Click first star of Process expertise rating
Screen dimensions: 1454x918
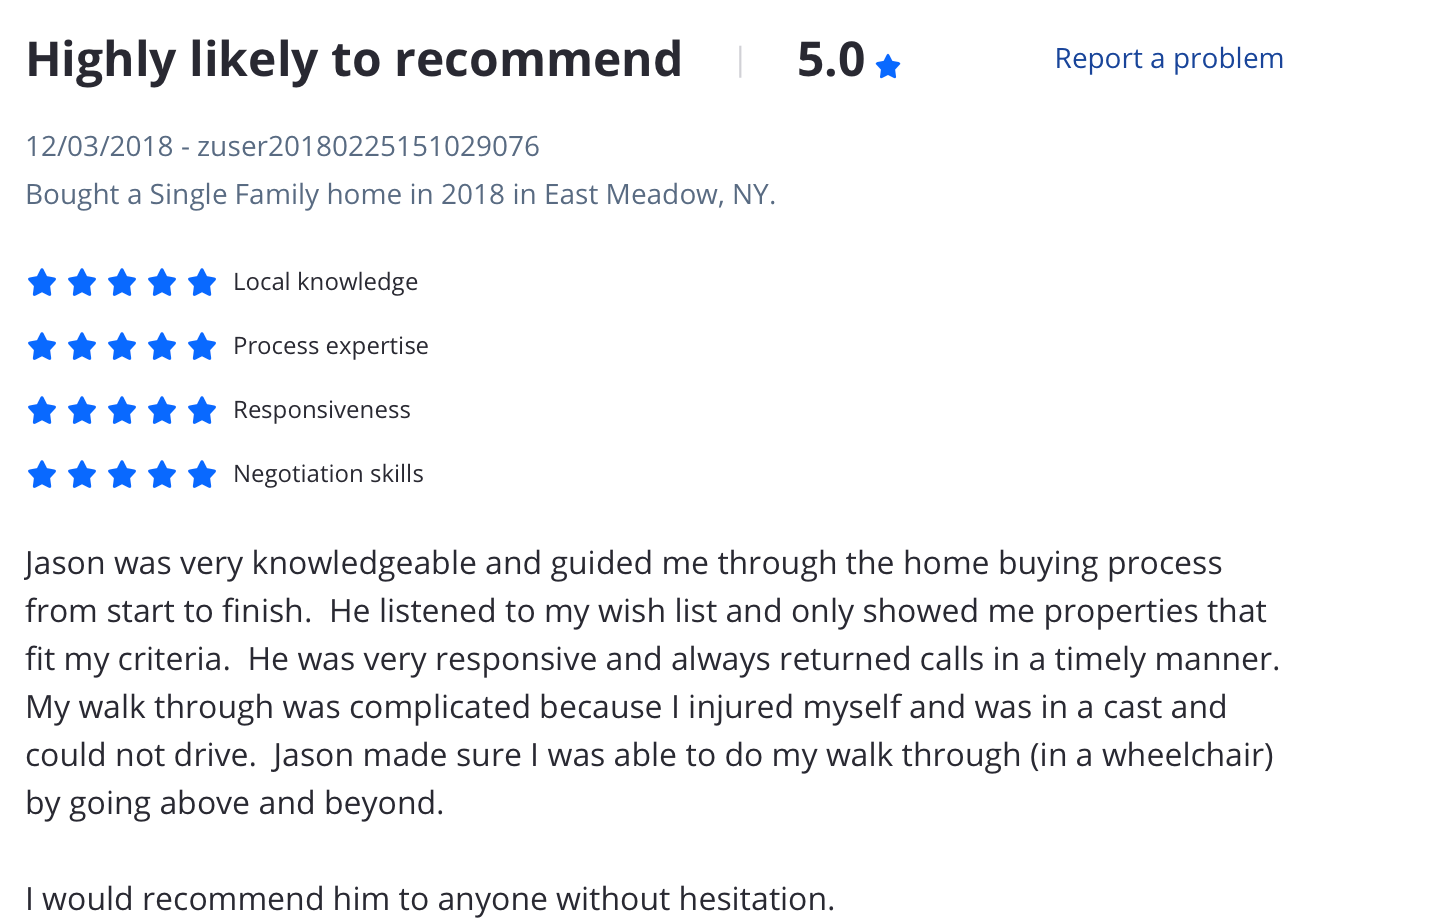click(42, 347)
